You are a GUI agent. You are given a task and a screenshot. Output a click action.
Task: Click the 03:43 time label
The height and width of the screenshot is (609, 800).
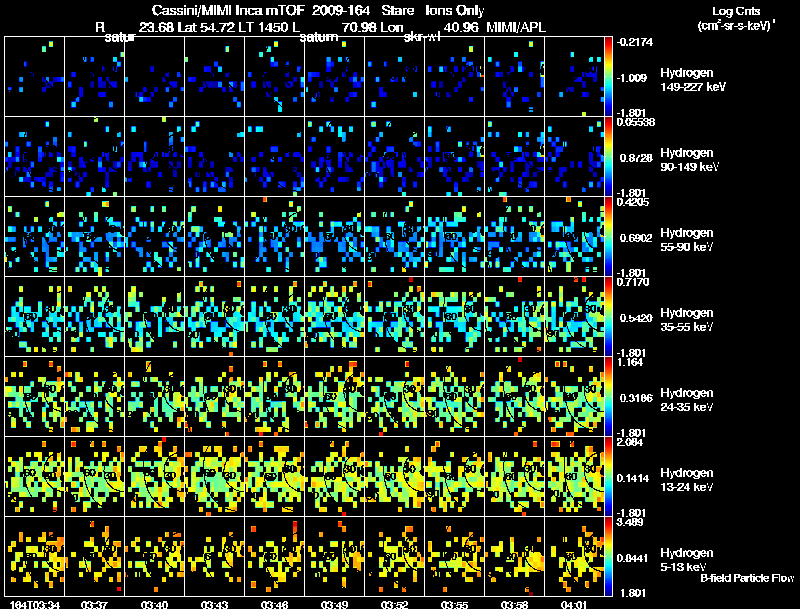(x=214, y=605)
